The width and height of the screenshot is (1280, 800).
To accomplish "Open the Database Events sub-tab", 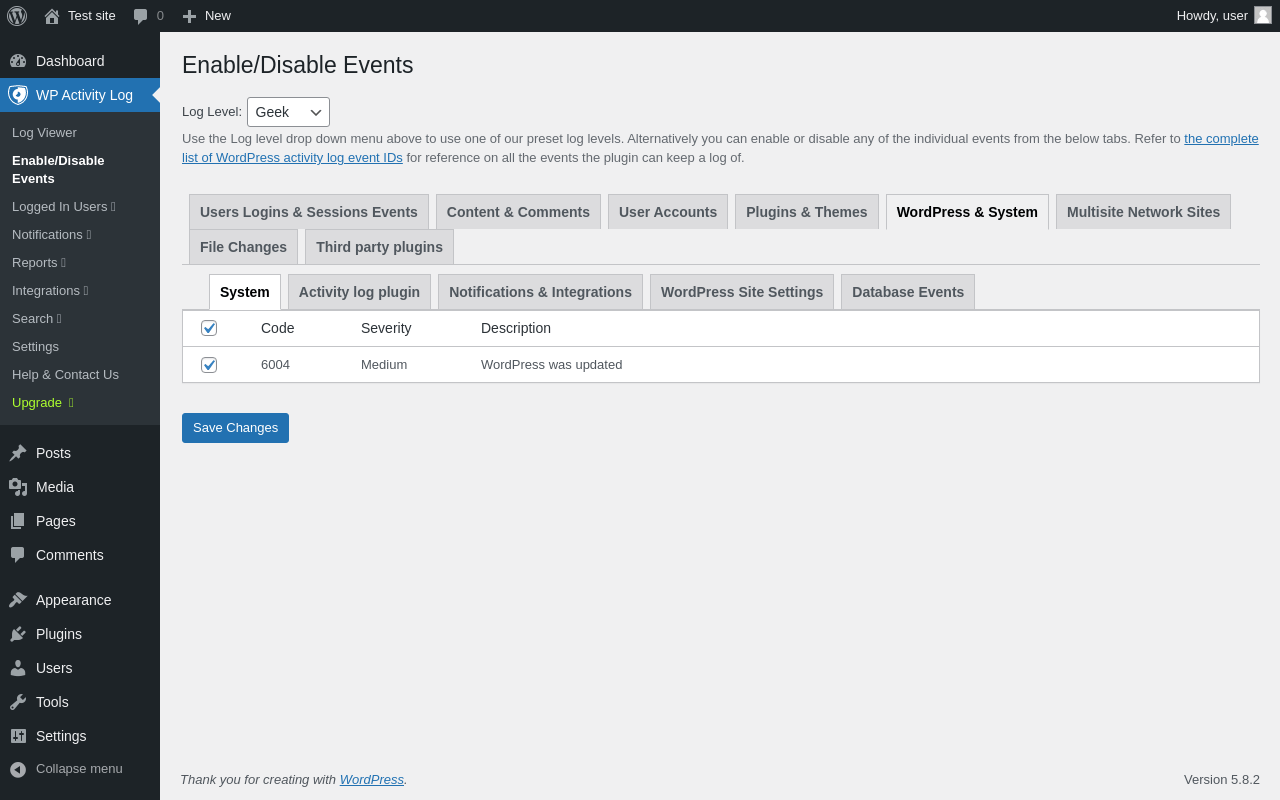I will pos(907,292).
